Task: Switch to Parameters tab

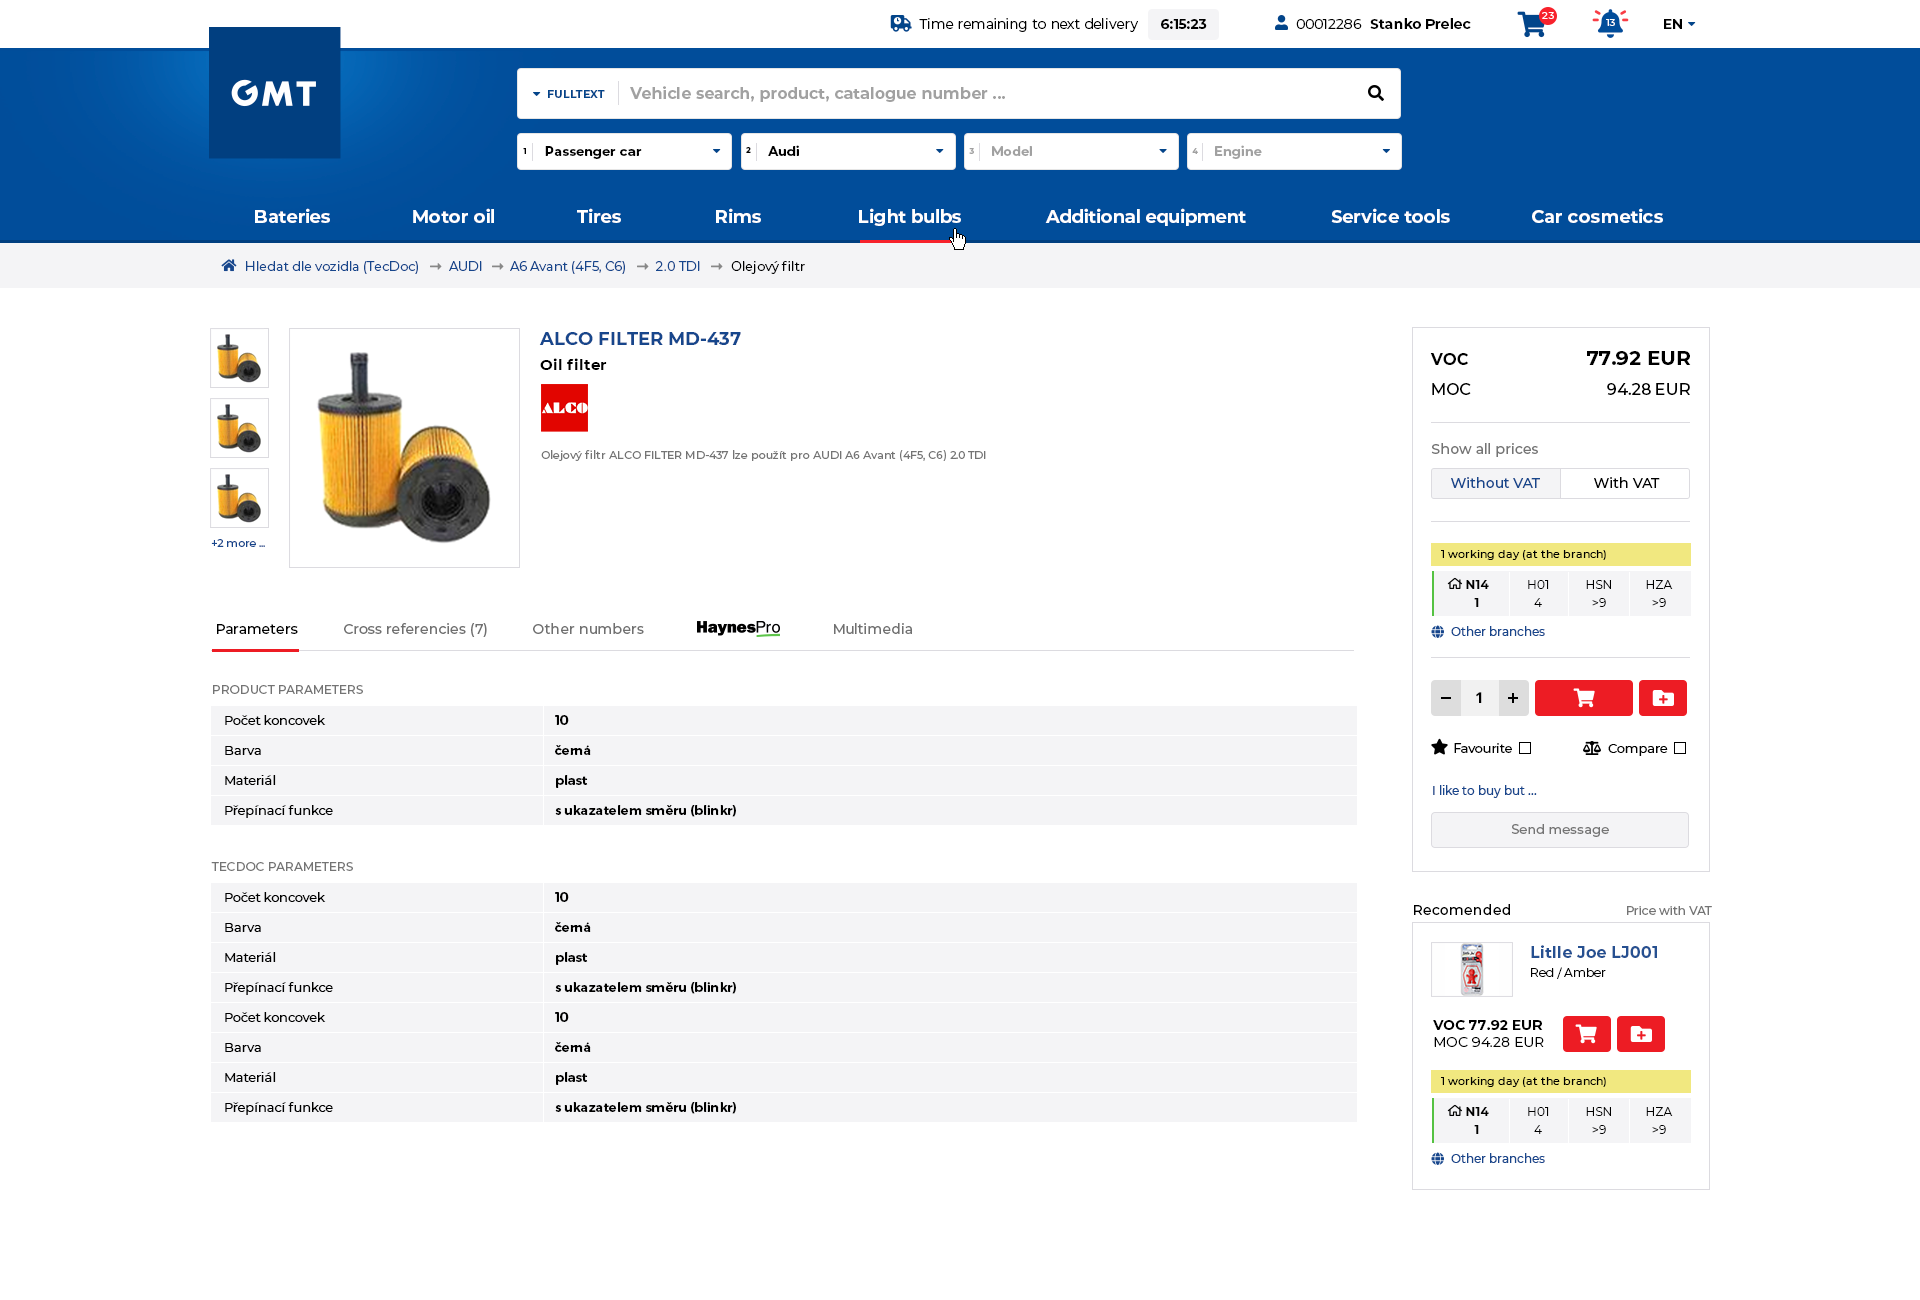Action: click(x=256, y=629)
